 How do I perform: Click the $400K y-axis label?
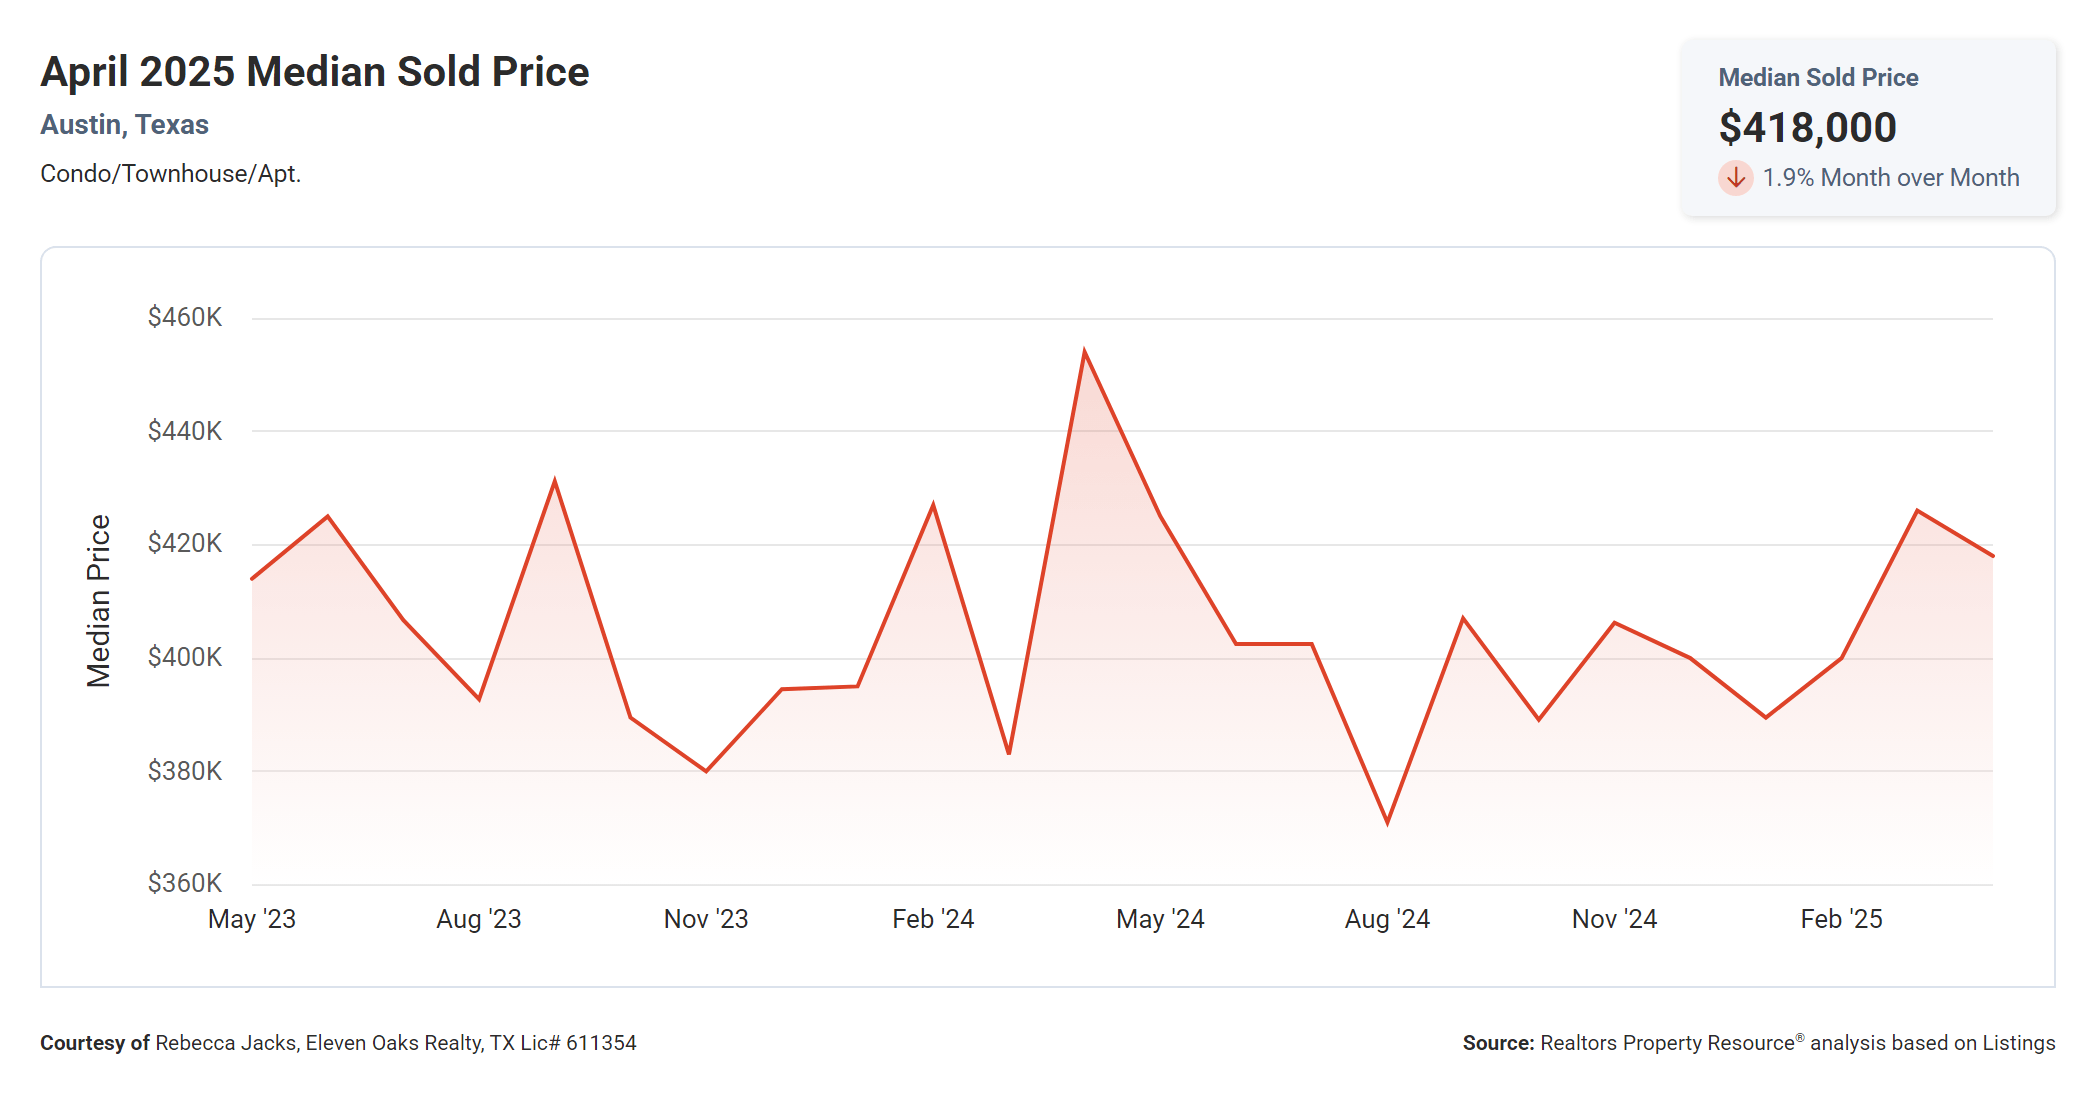(x=185, y=657)
